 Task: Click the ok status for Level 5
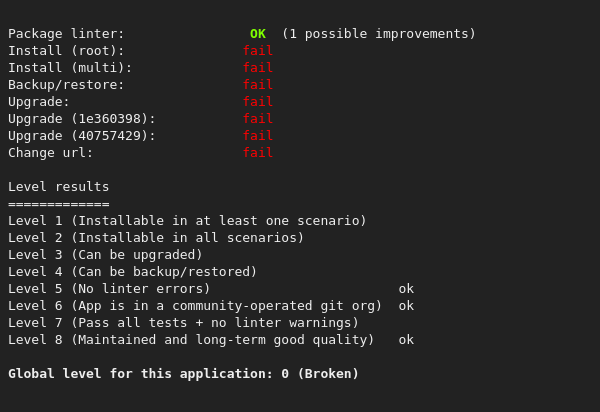(406, 289)
